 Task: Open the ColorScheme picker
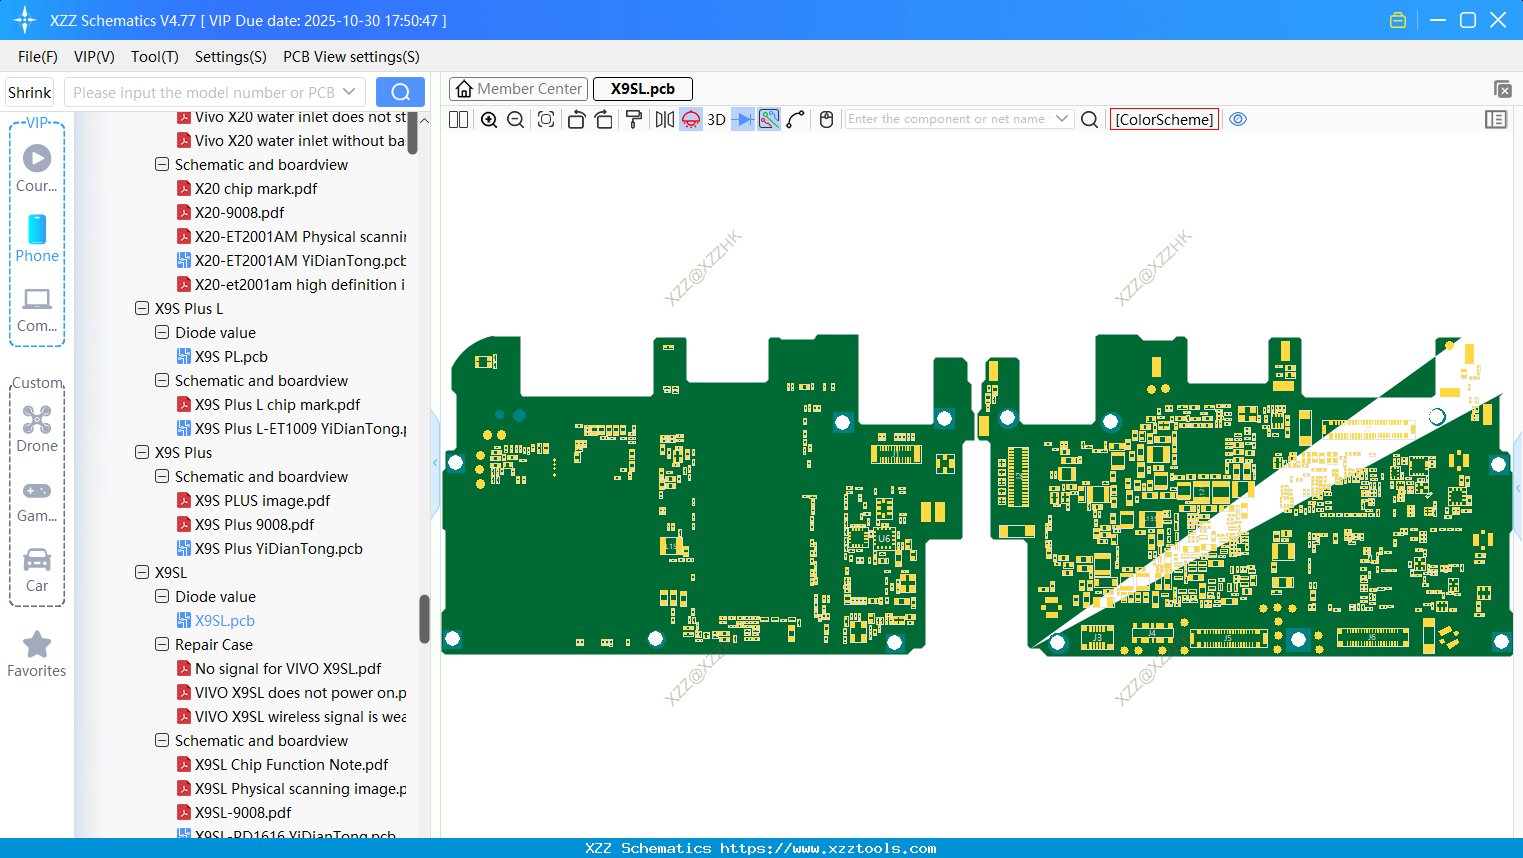point(1164,119)
